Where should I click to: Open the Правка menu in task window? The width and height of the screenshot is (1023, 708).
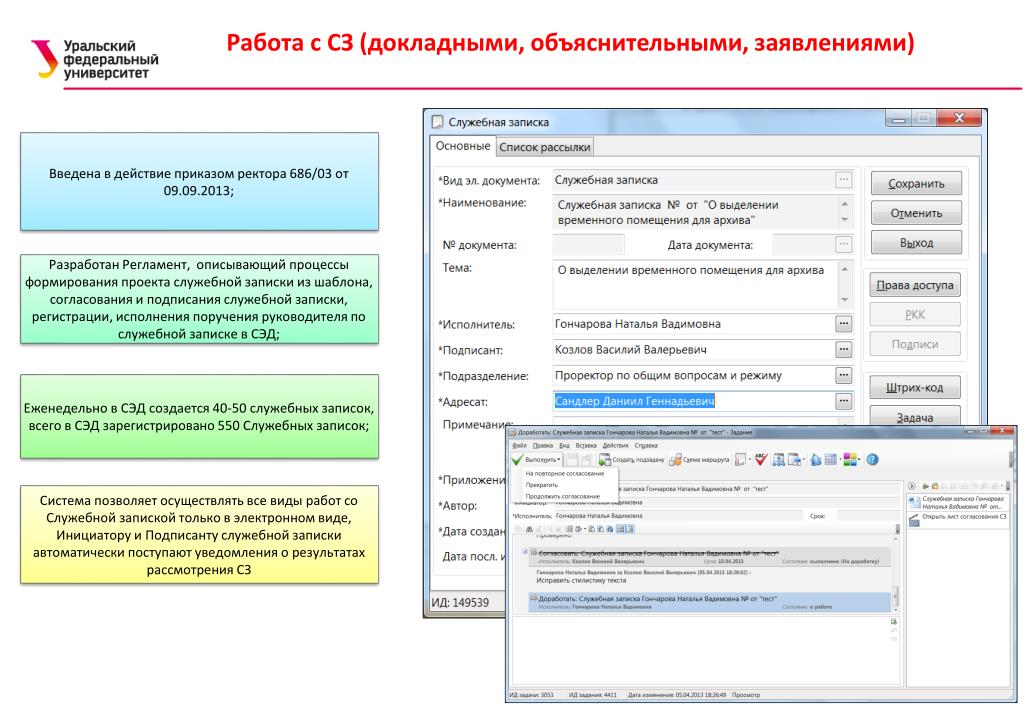pyautogui.click(x=542, y=445)
